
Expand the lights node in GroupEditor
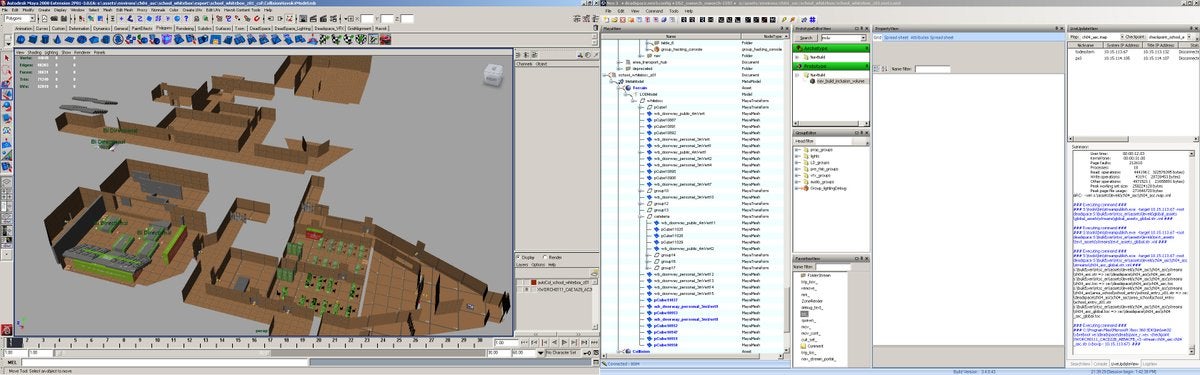coord(796,155)
